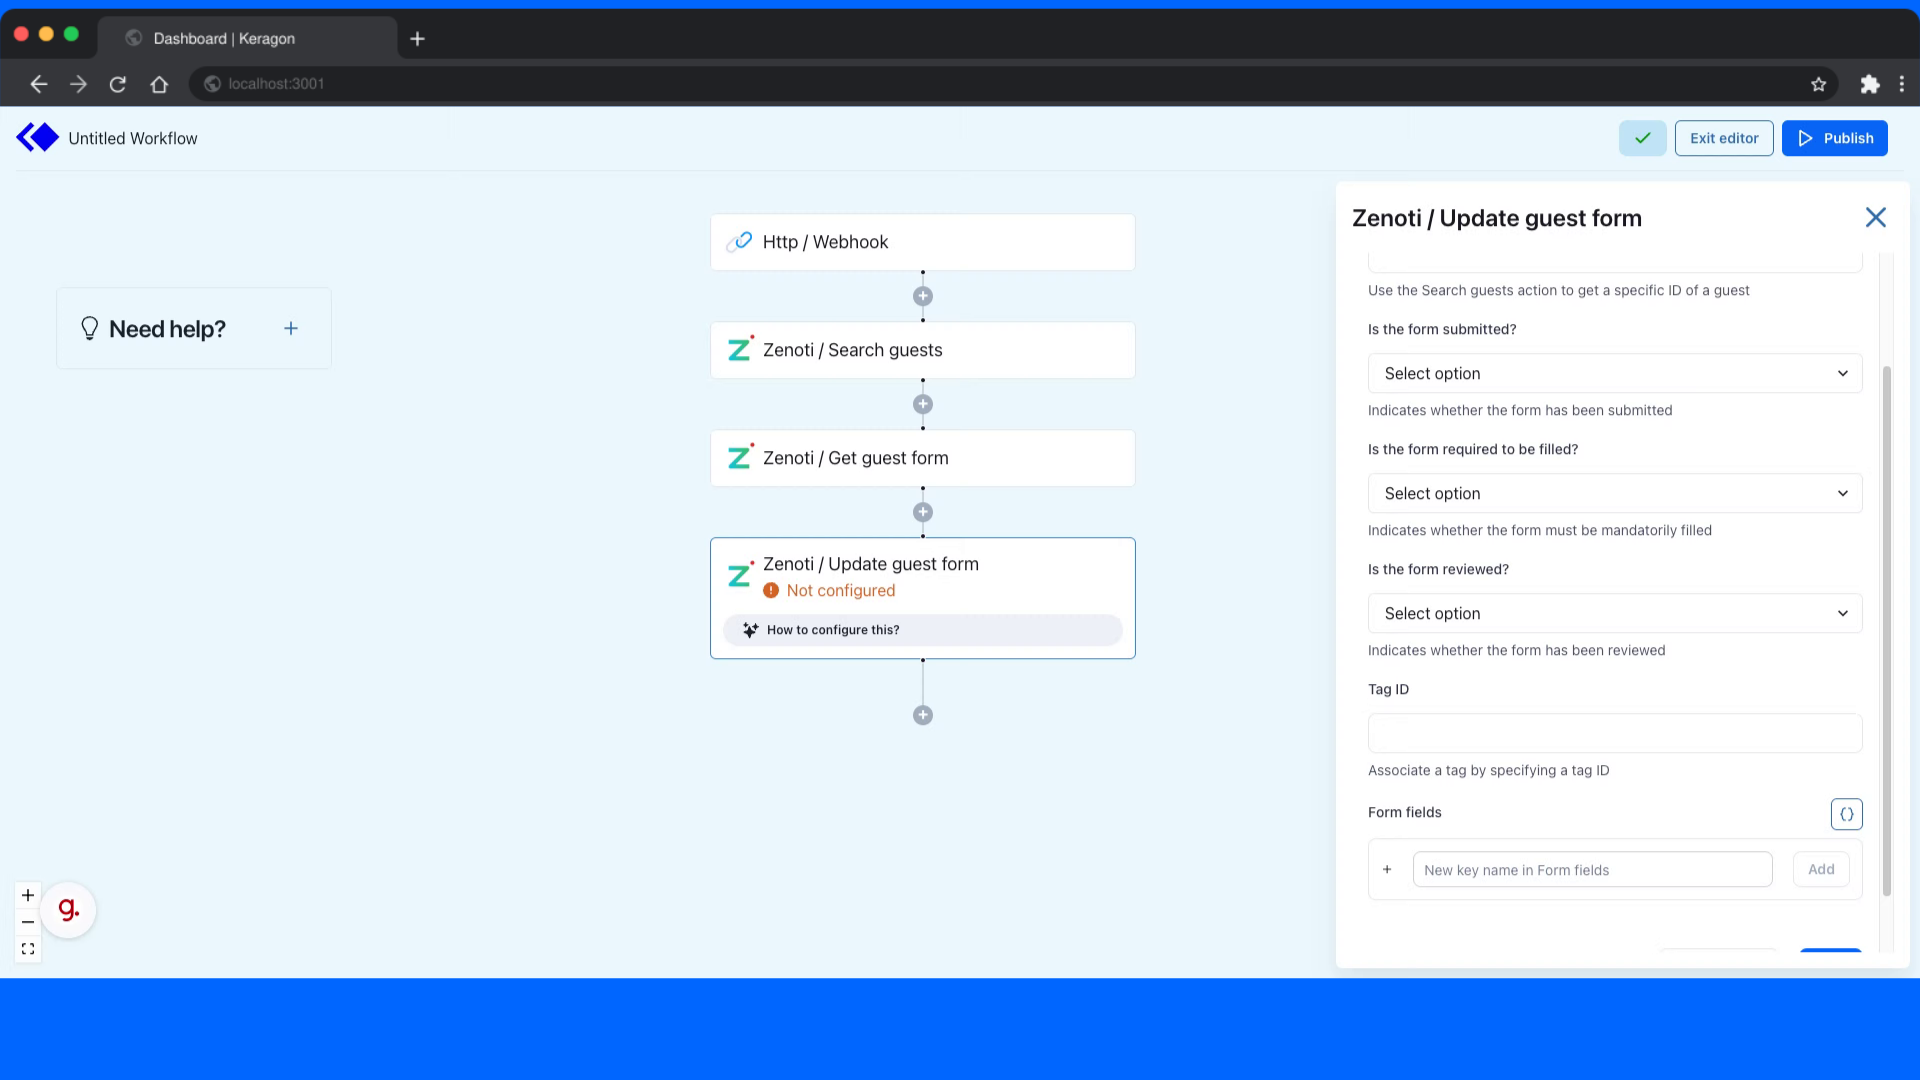Add step between Webhook and Search guests
The image size is (1920, 1080).
[x=923, y=296]
